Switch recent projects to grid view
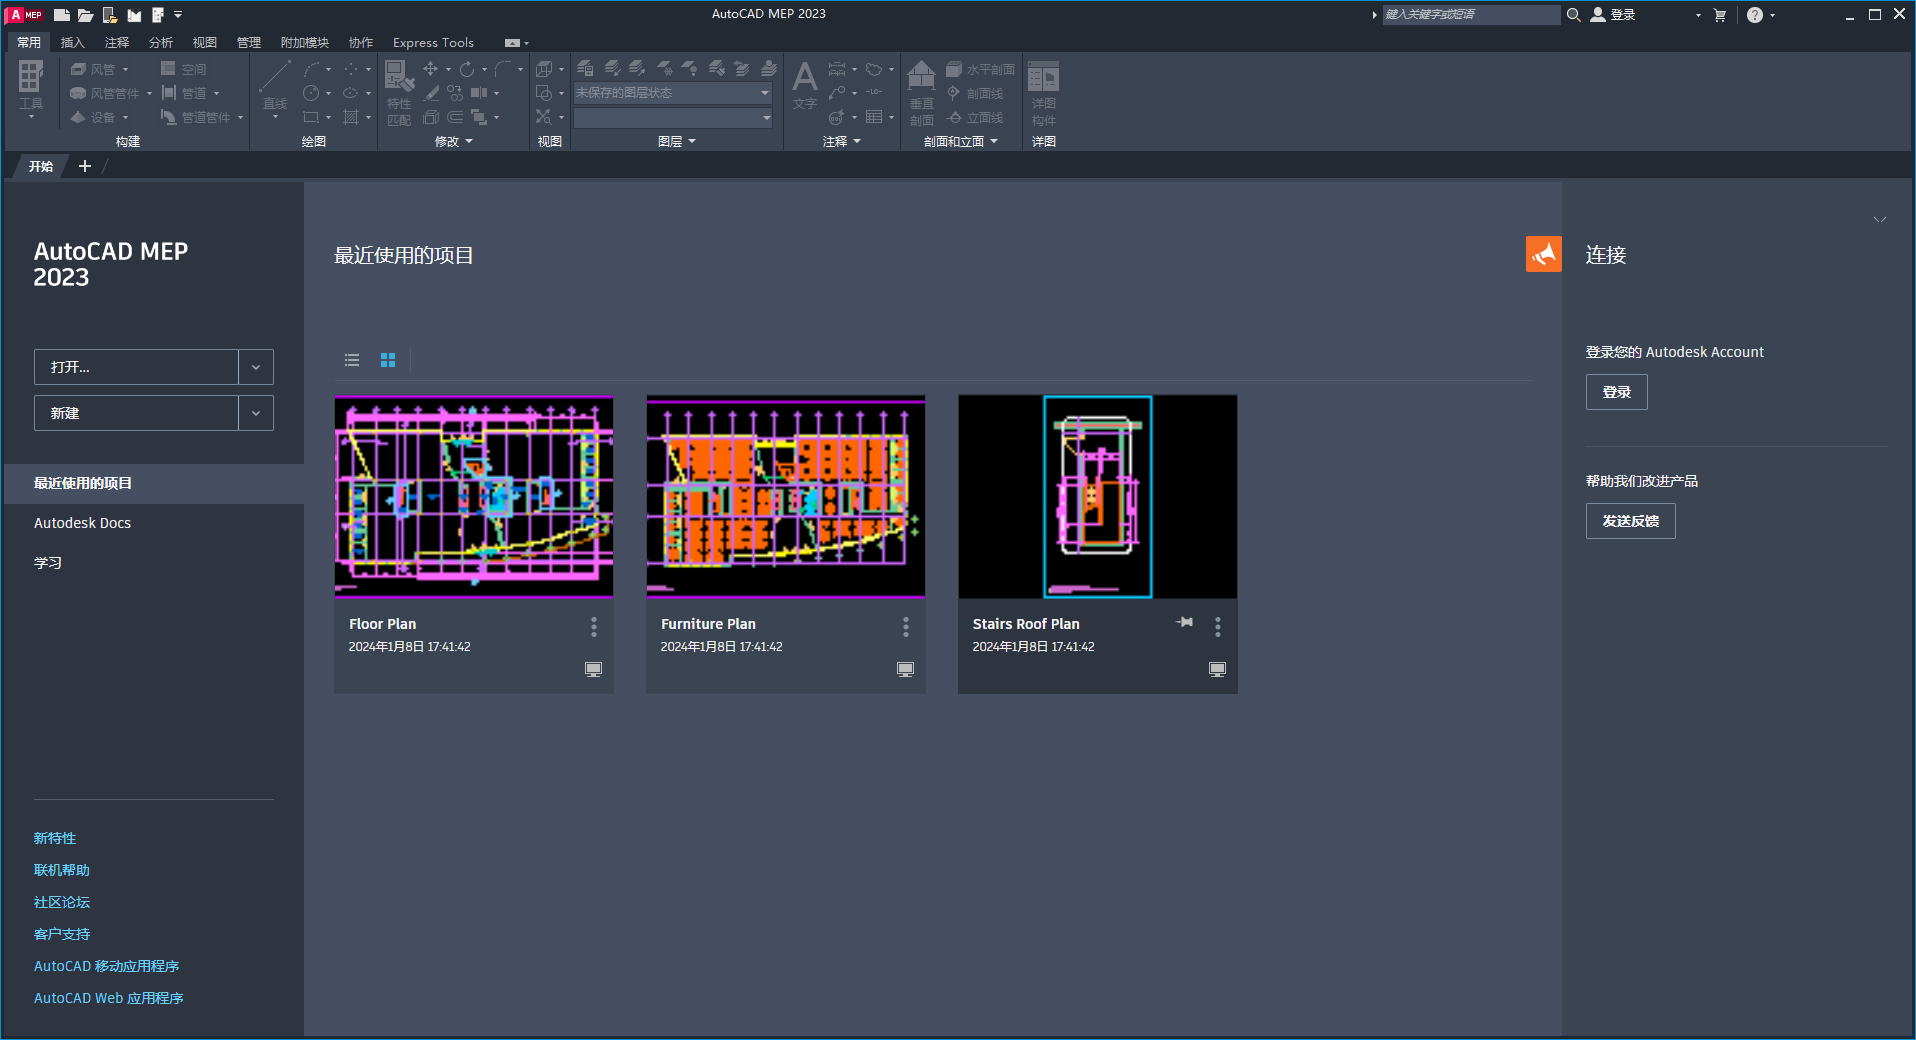 pyautogui.click(x=387, y=360)
